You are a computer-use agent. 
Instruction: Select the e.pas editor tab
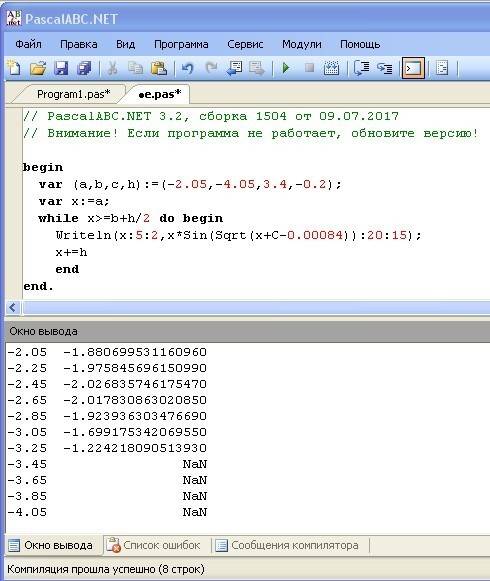(x=159, y=94)
